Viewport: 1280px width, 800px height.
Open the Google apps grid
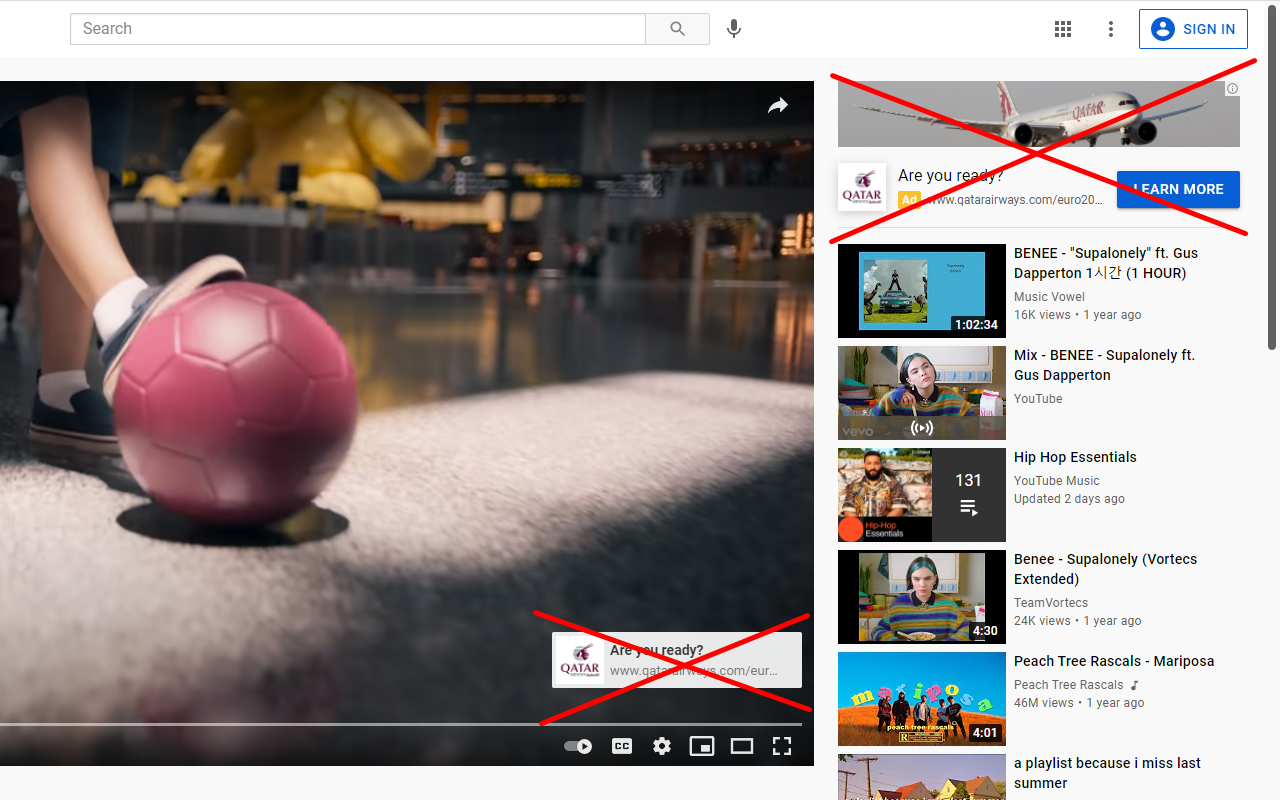[x=1063, y=28]
